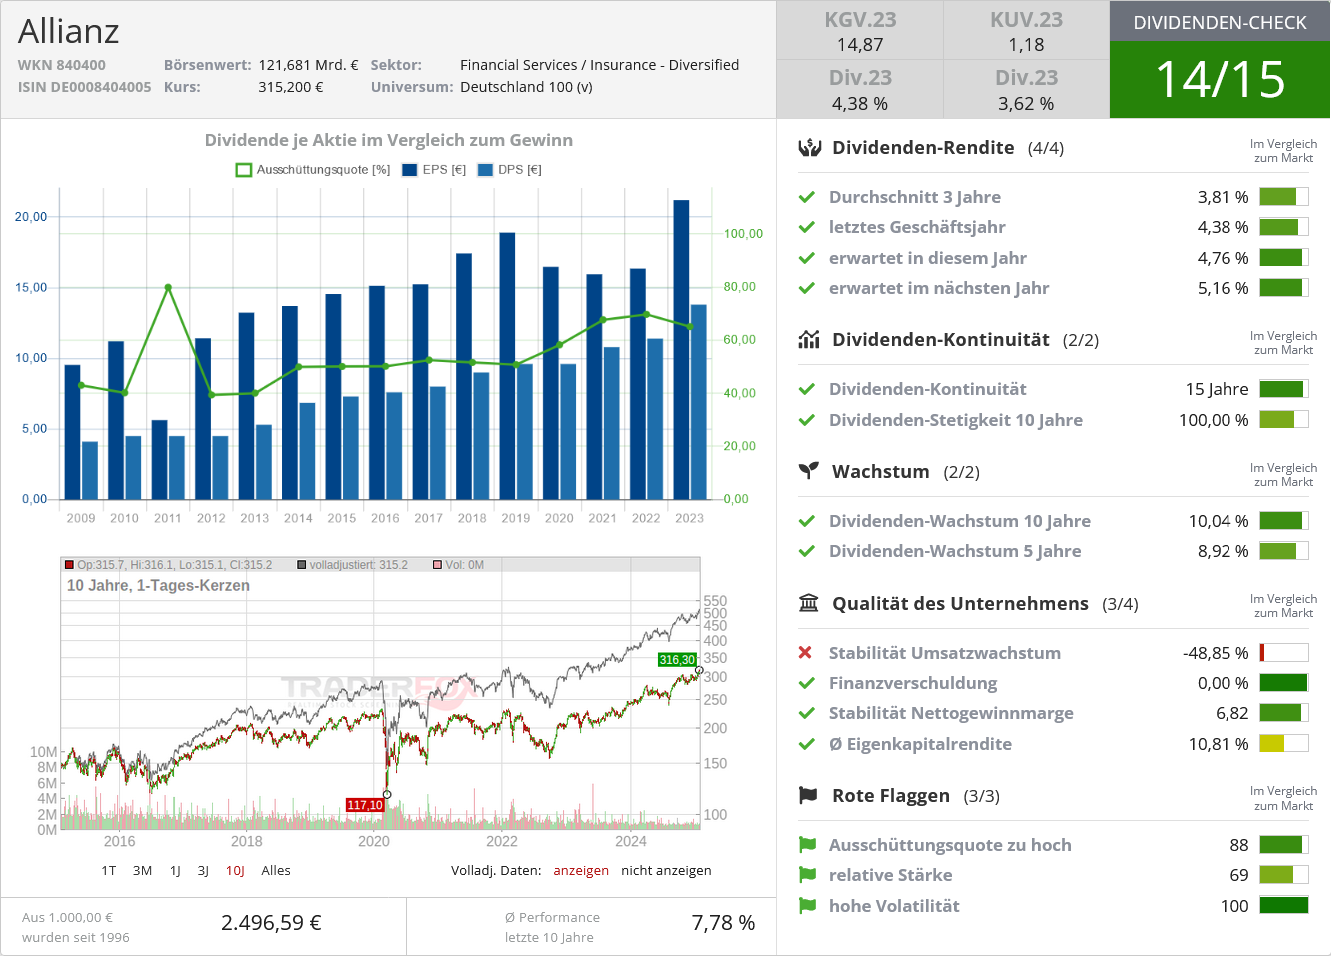Click the Qualität des Unternehmens building icon
Image resolution: width=1332 pixels, height=956 pixels.
[809, 603]
